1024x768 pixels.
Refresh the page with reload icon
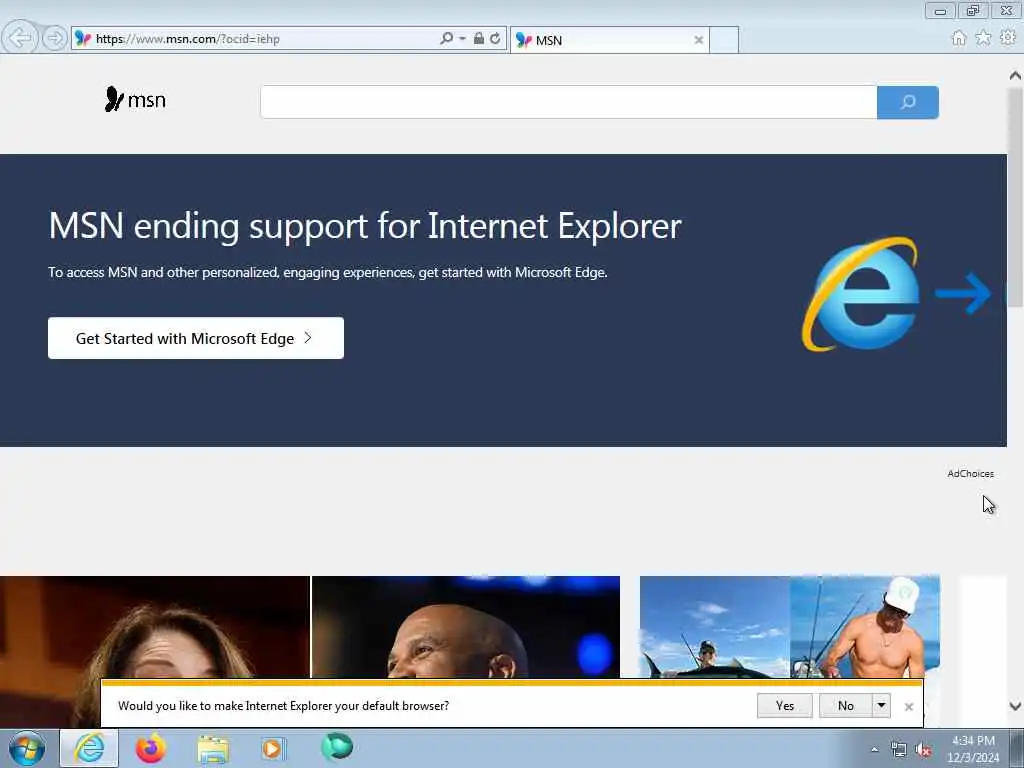(496, 39)
